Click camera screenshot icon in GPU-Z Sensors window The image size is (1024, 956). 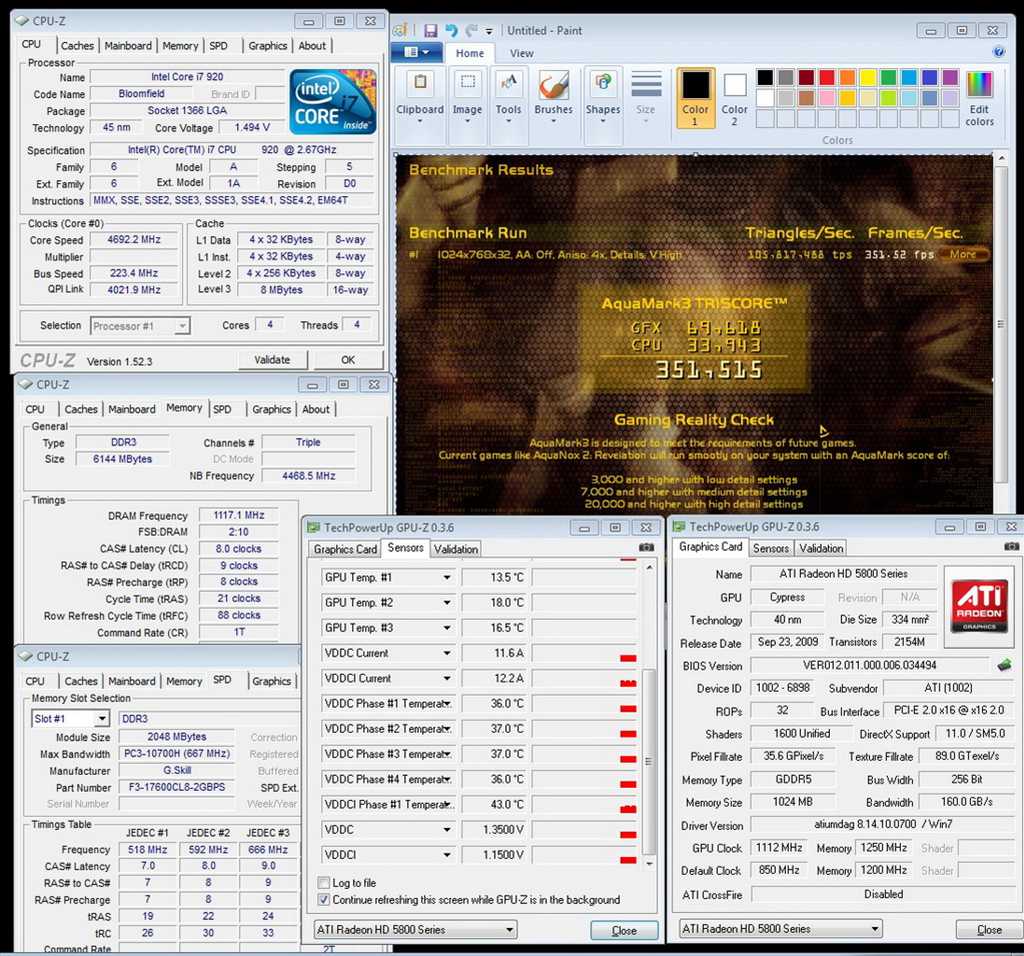[646, 548]
